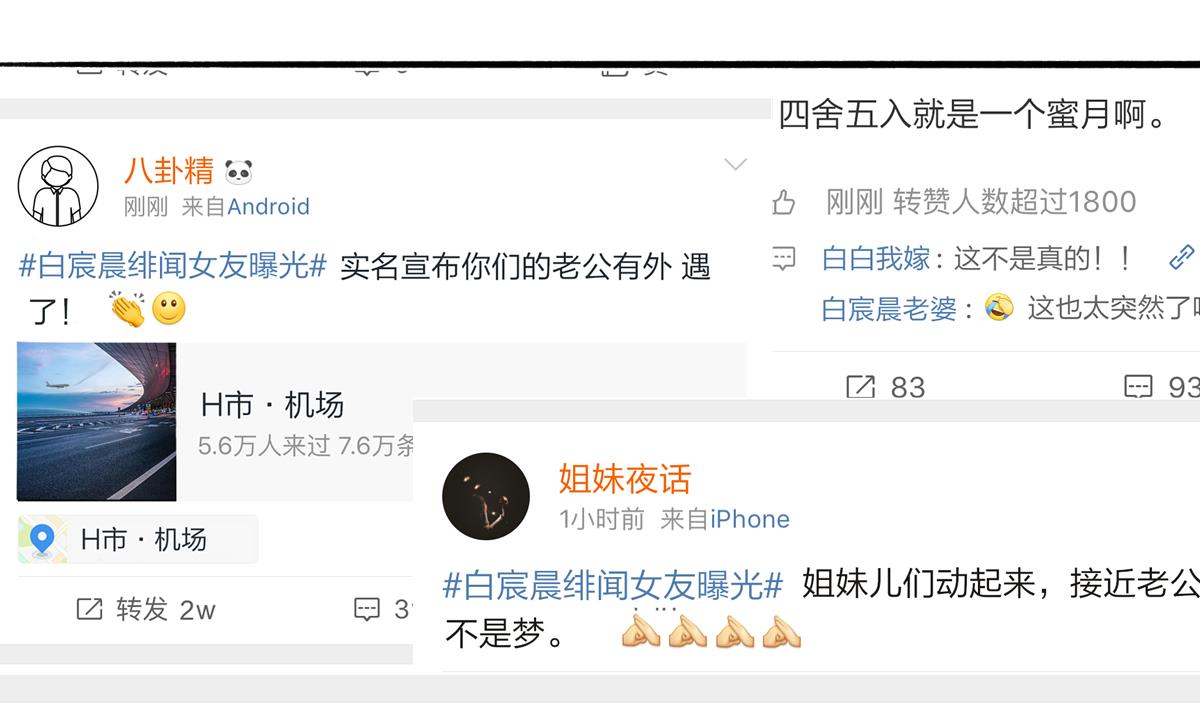View the H市·机场 airport thumbnail image

pyautogui.click(x=97, y=421)
